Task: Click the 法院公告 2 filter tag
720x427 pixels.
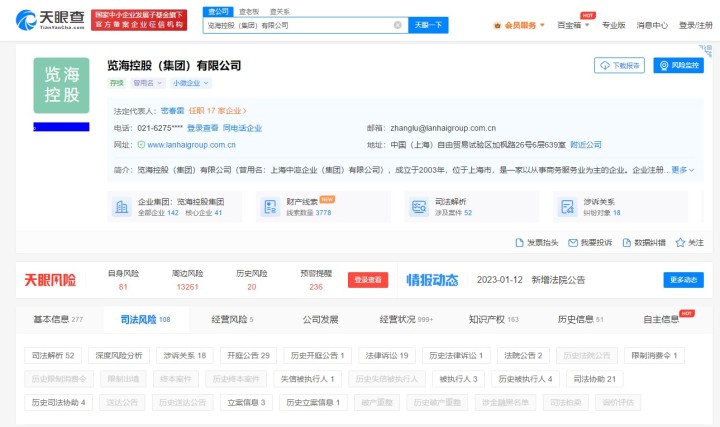Action: click(523, 355)
